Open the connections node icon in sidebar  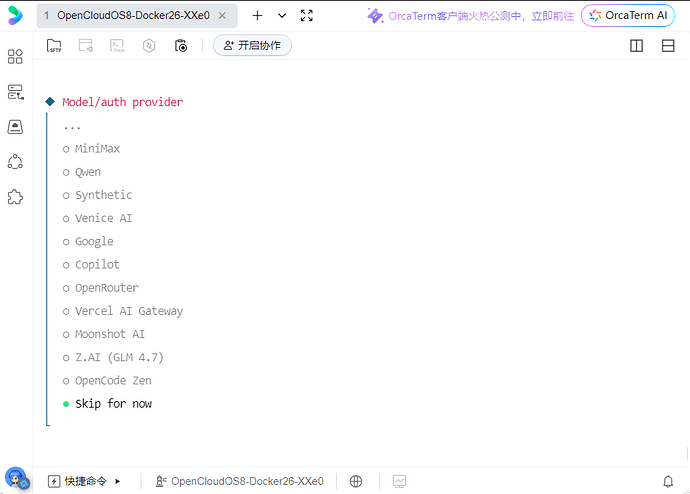pyautogui.click(x=15, y=162)
